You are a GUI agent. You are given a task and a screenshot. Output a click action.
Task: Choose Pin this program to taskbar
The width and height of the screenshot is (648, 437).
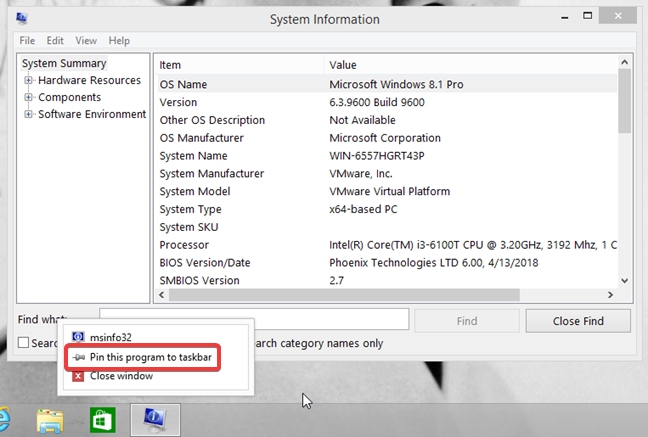[143, 357]
